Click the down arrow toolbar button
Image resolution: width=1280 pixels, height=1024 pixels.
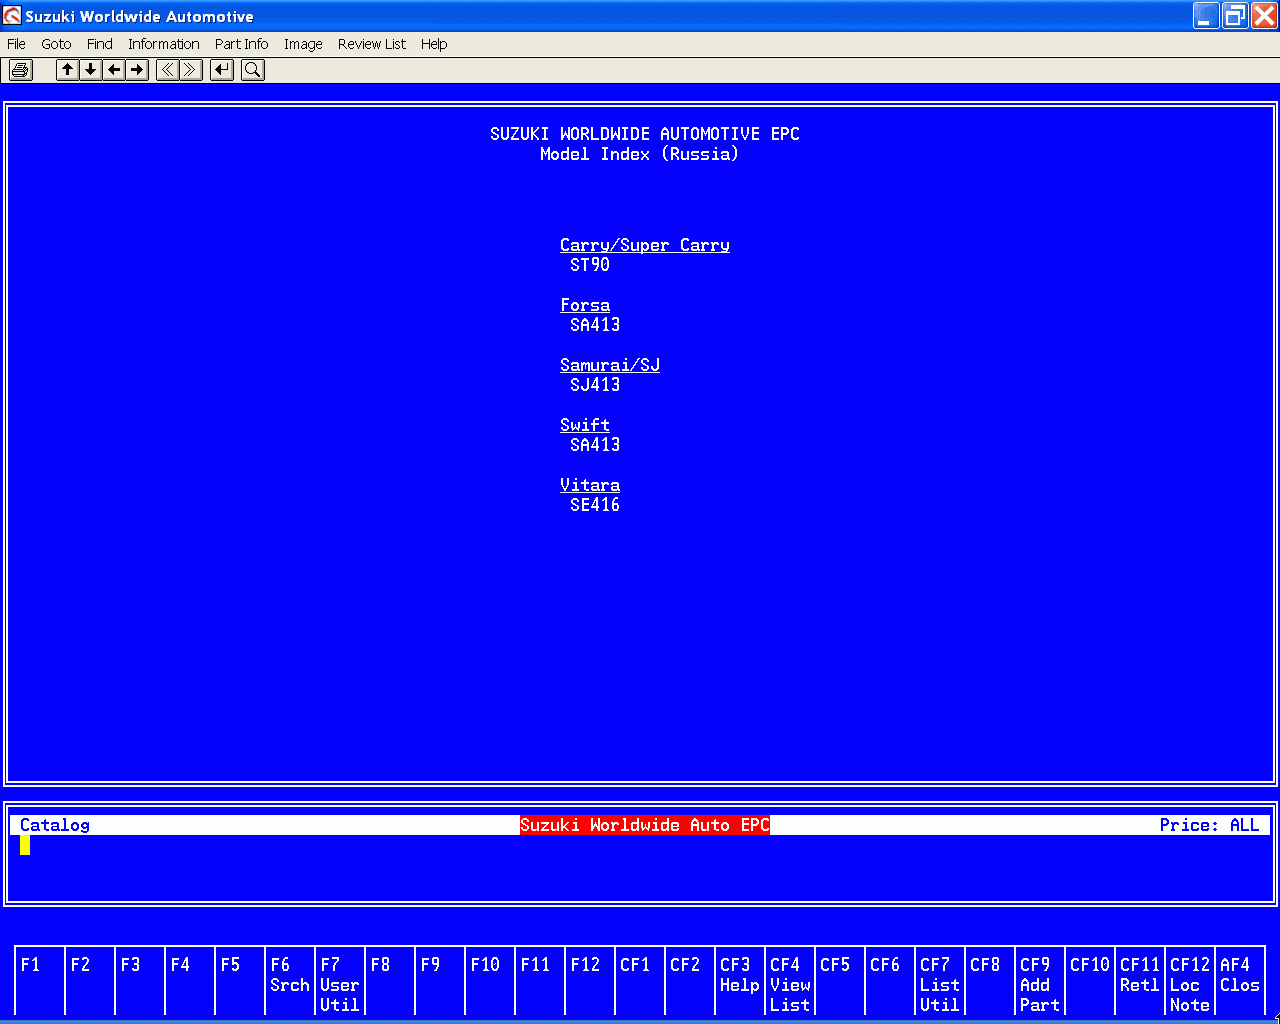tap(91, 70)
